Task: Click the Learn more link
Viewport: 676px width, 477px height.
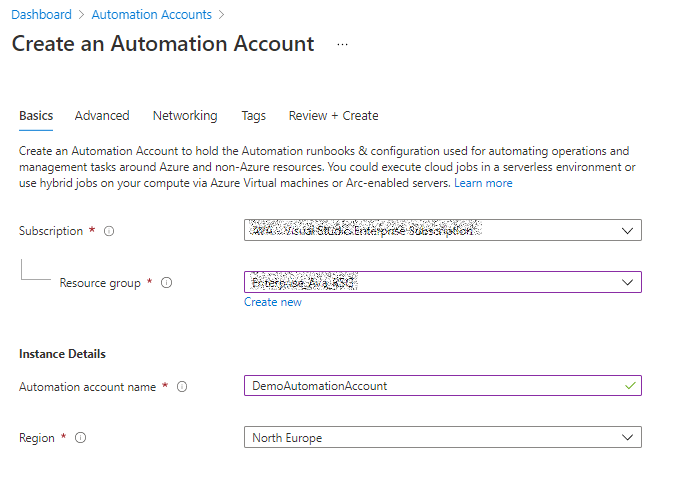Action: coord(483,183)
